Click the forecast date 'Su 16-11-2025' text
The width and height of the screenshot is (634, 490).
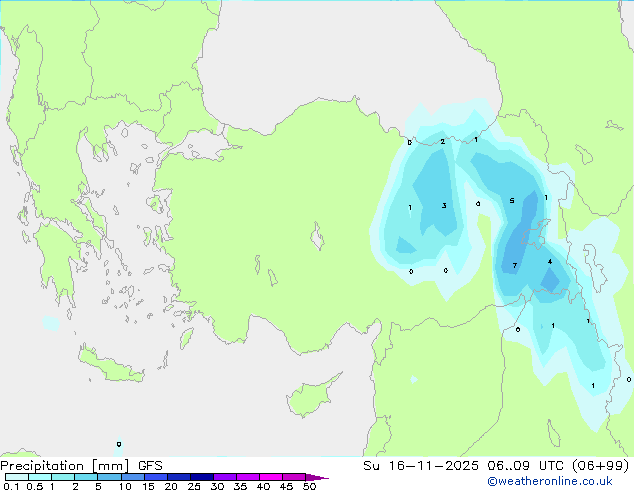[x=421, y=466]
